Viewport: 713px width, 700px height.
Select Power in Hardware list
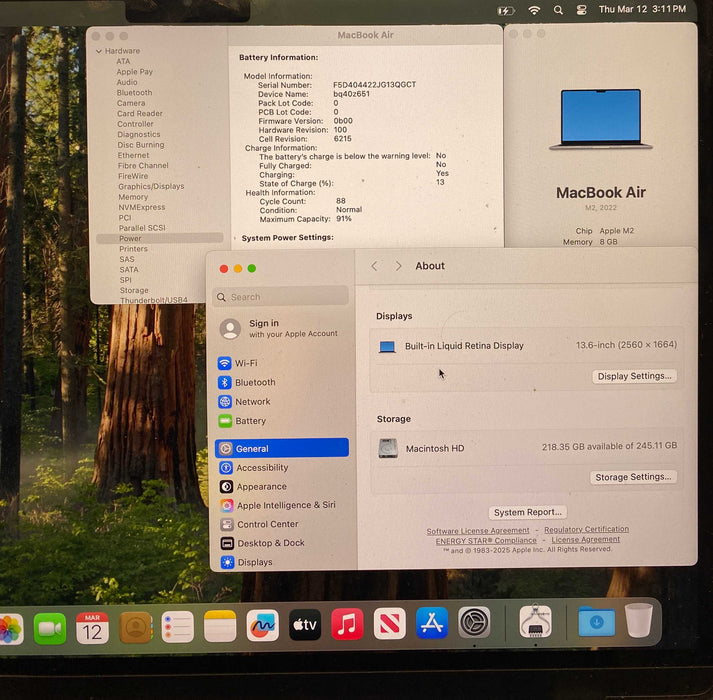point(160,238)
